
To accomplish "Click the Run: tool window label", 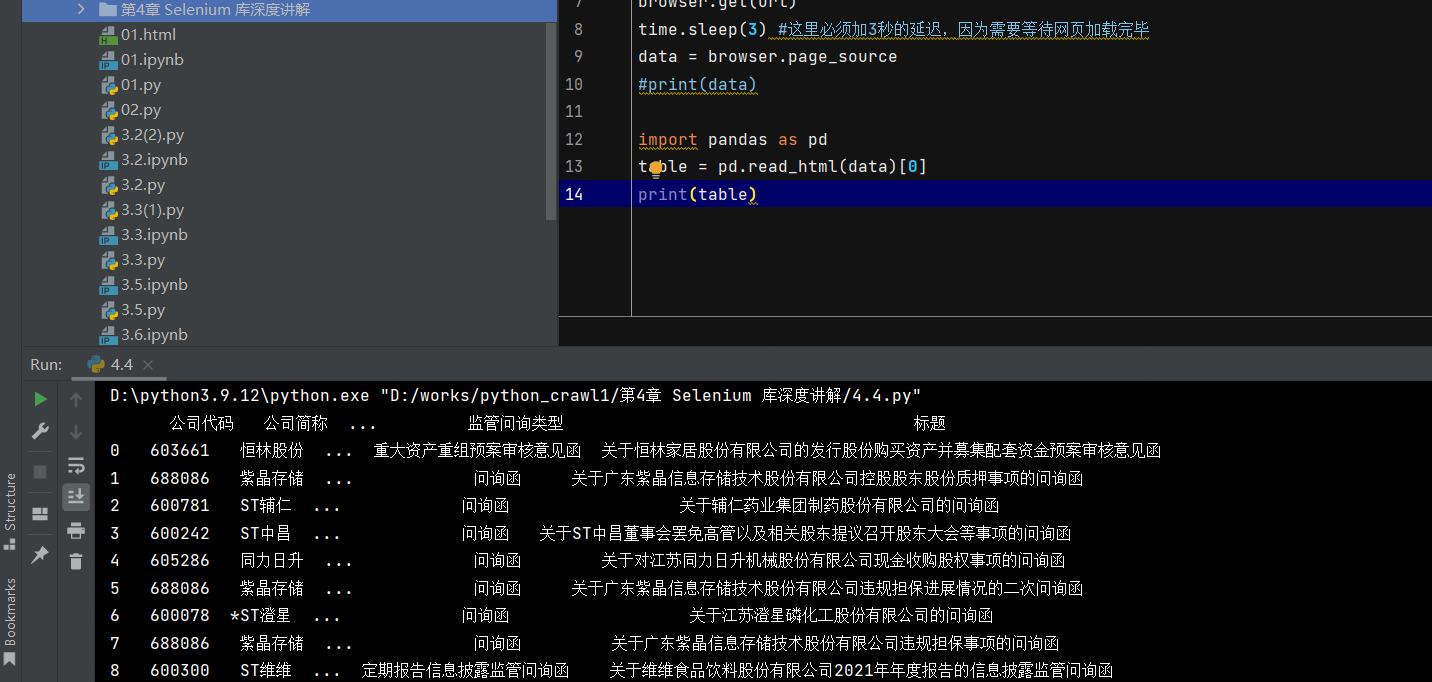I will coord(46,364).
